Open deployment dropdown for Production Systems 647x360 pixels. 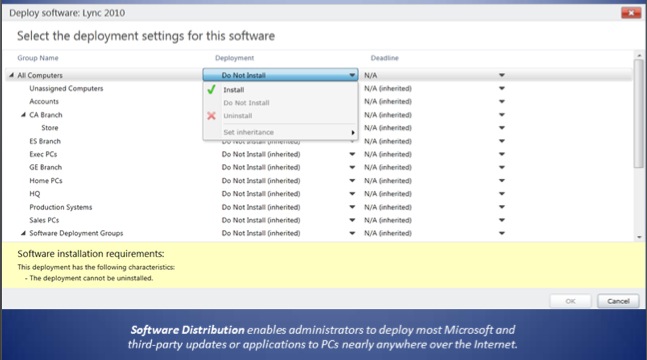(352, 207)
